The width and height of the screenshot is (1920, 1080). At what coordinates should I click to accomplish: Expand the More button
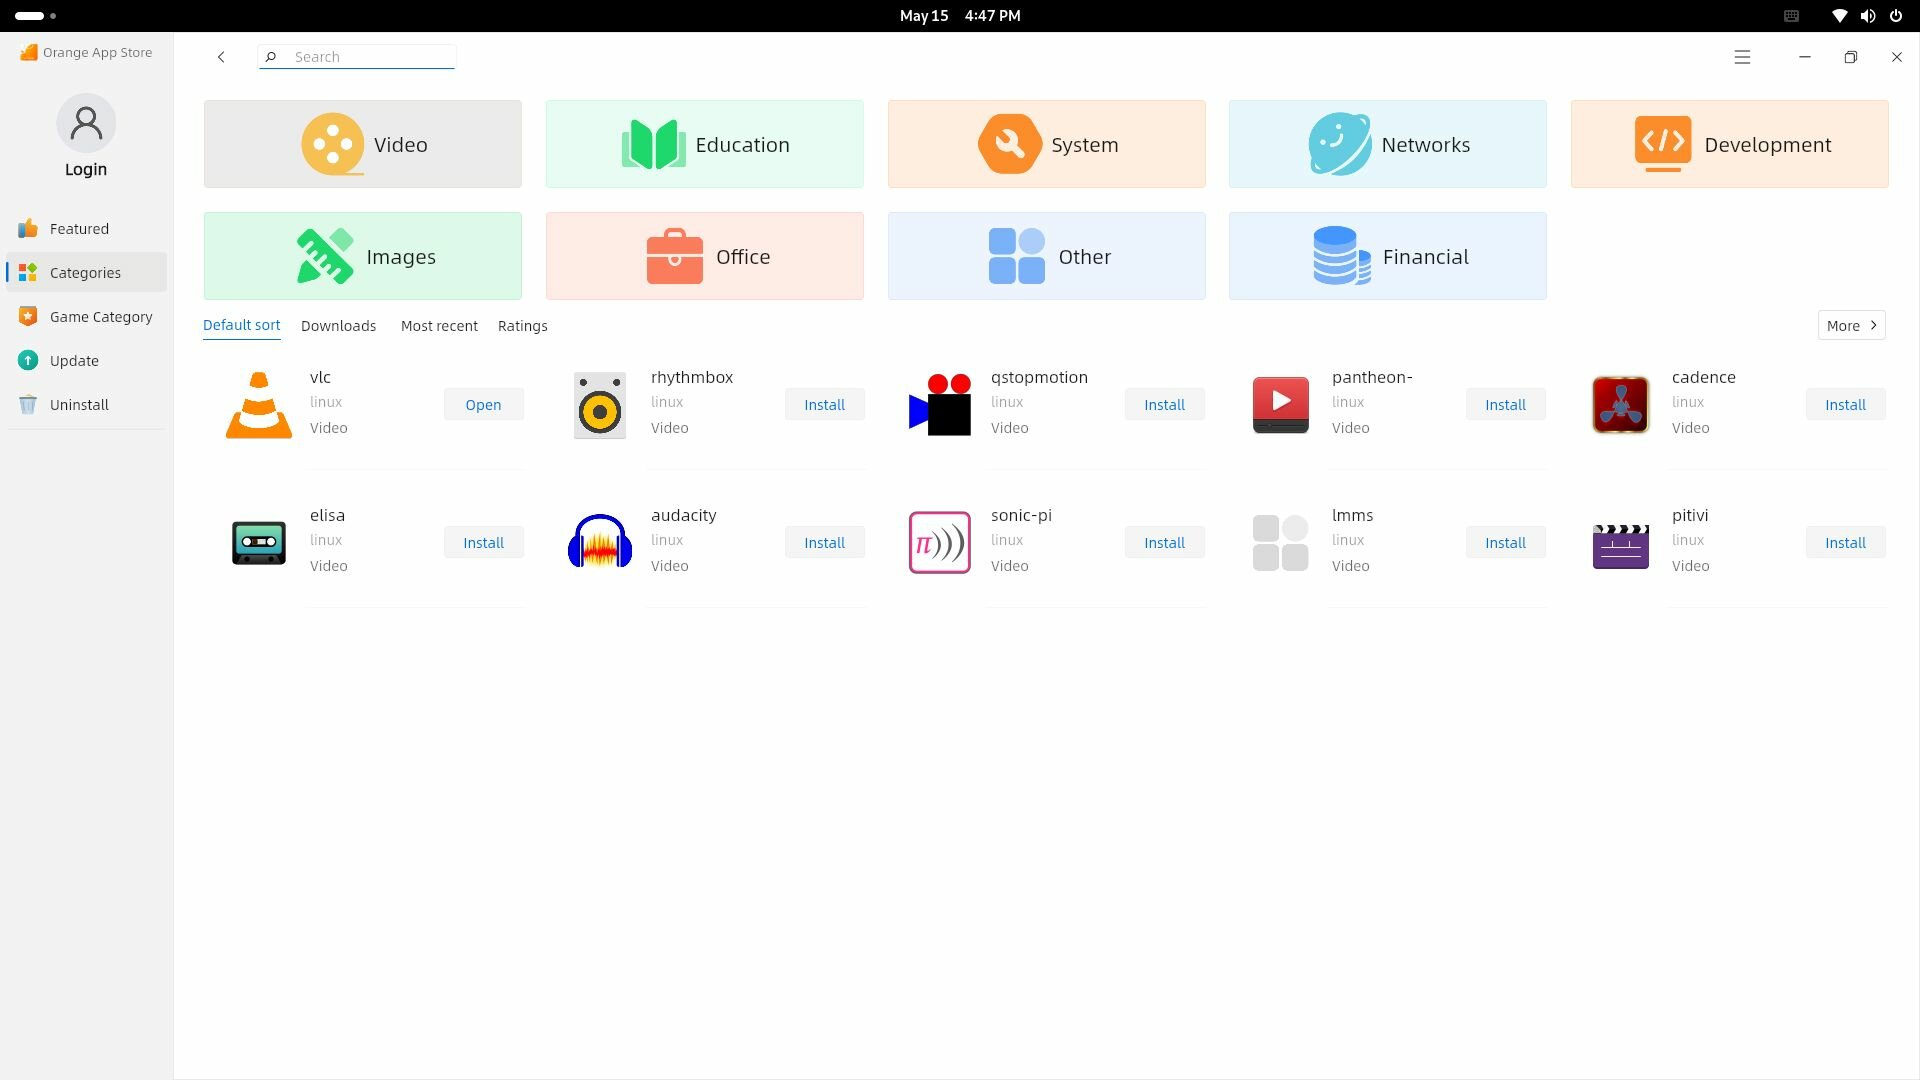point(1851,325)
